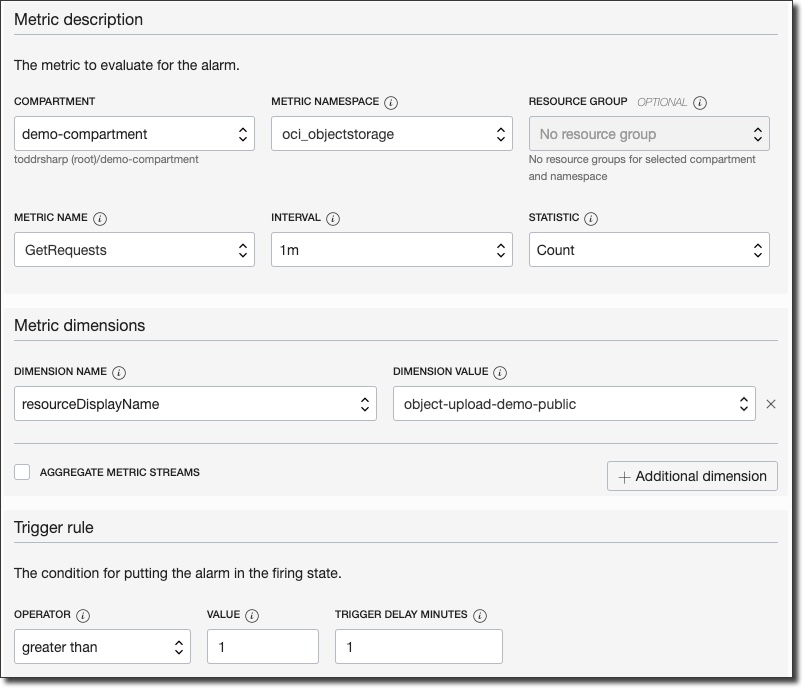
Task: Click info icon next to Statistic label
Action: coord(591,218)
